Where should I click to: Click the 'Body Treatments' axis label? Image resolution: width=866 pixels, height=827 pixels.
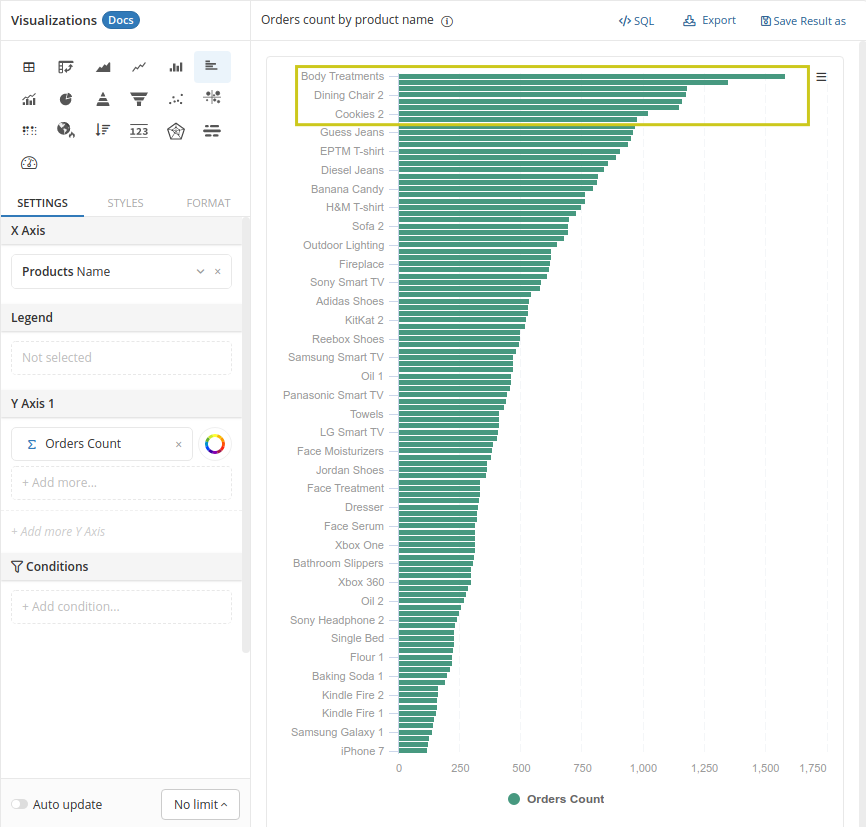pos(342,76)
